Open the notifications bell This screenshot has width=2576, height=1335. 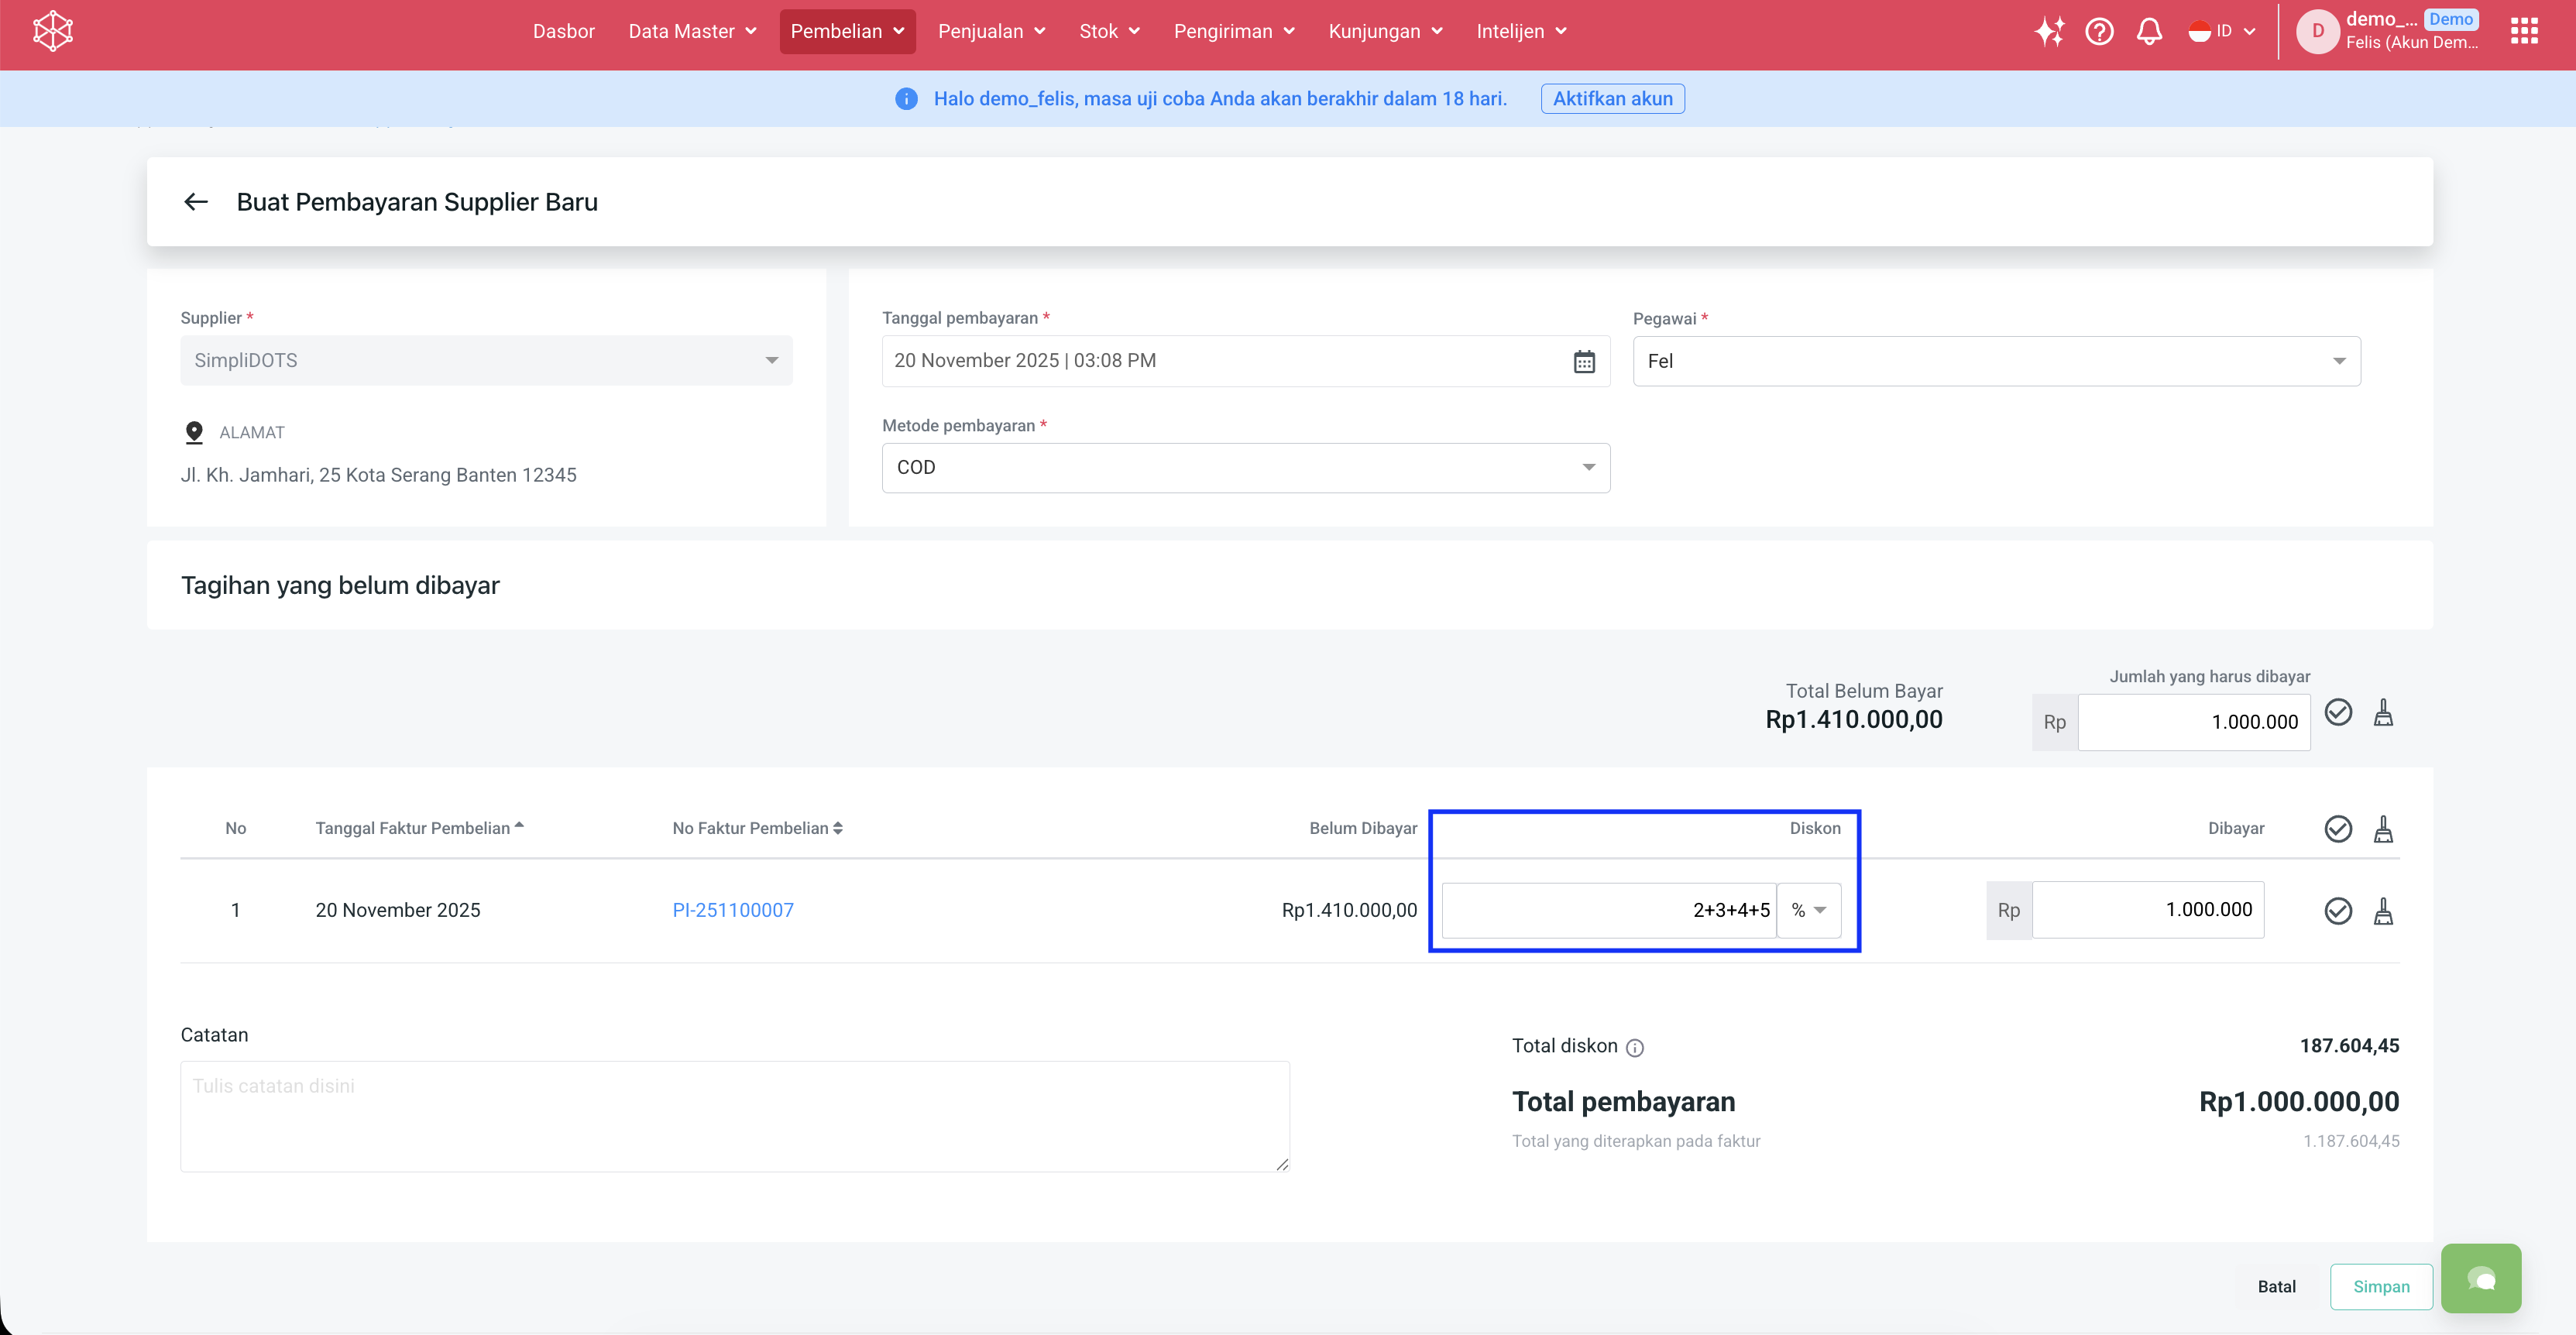[x=2149, y=31]
